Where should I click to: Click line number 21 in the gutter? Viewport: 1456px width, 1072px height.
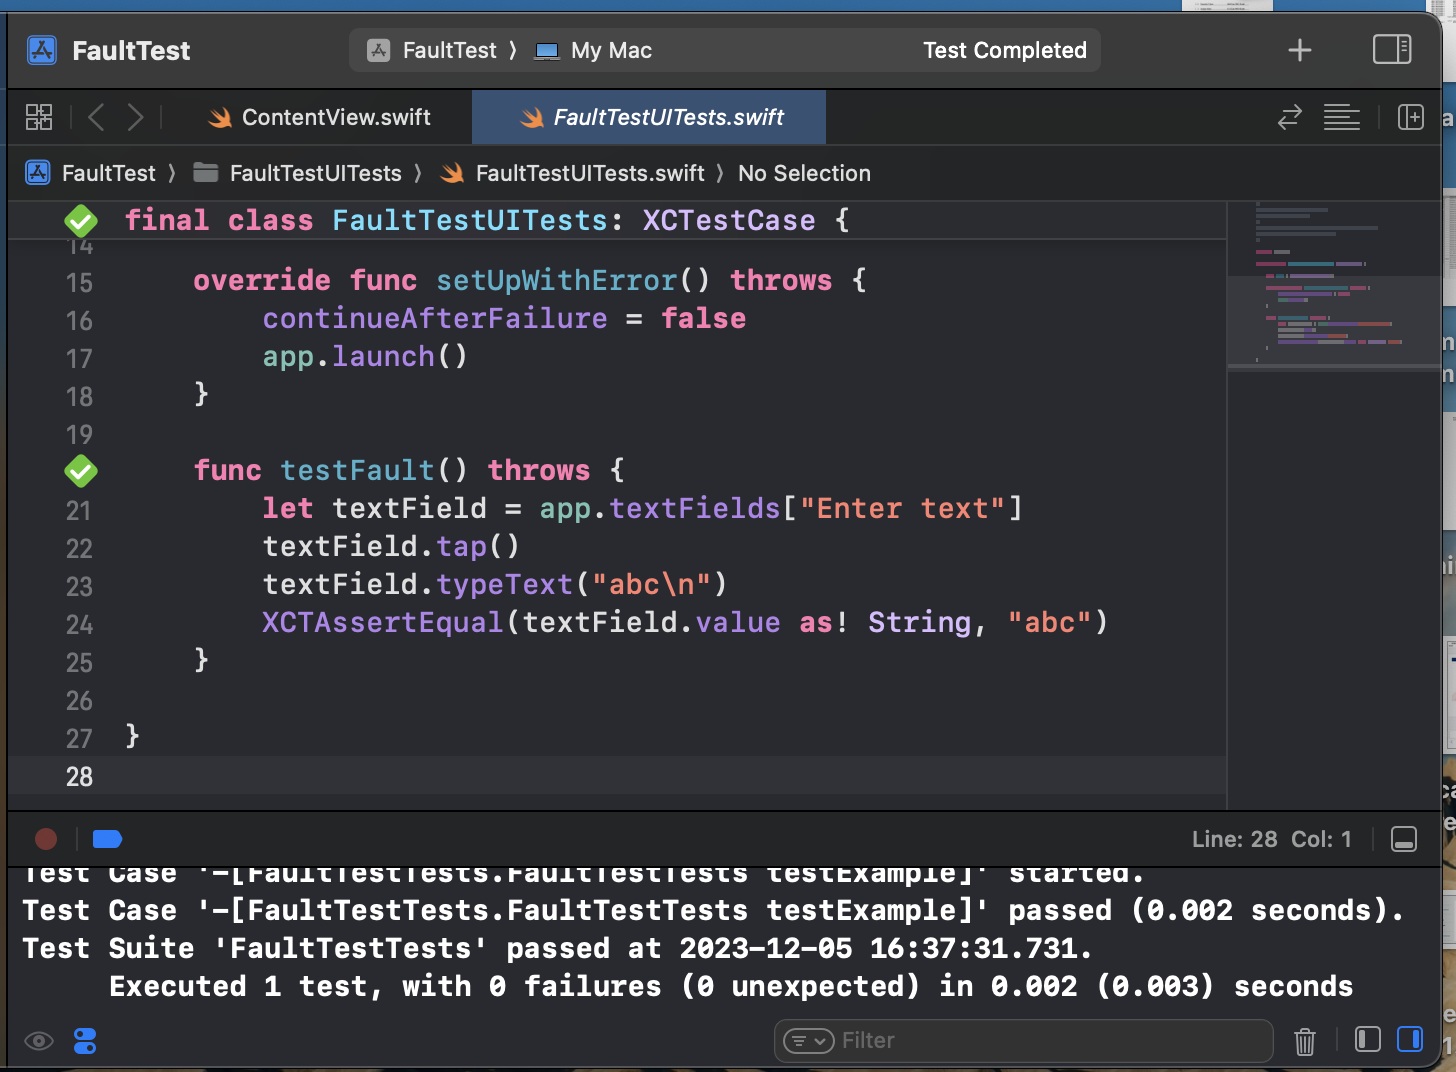79,510
